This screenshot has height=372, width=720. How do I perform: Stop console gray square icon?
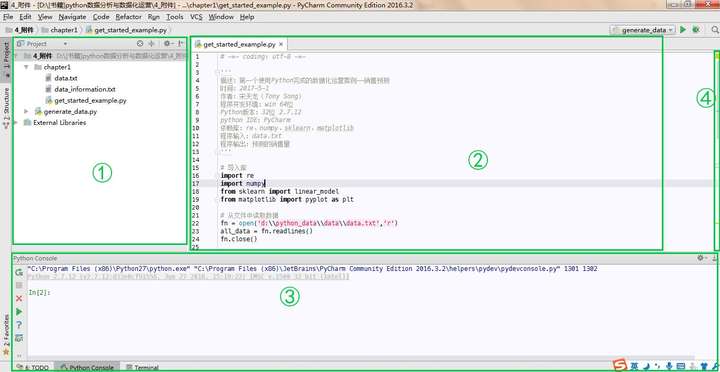click(x=19, y=286)
